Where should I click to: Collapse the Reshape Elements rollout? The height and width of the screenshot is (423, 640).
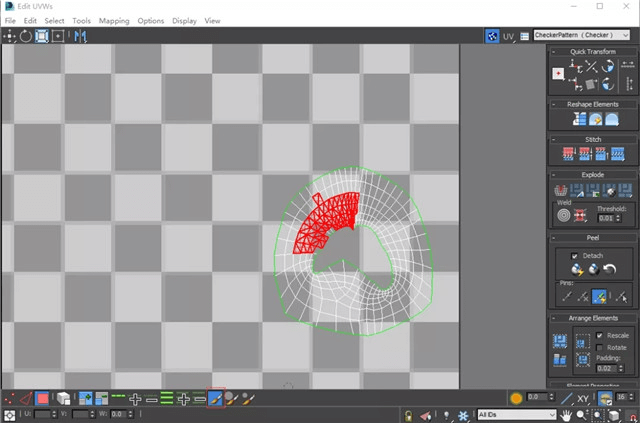tap(554, 104)
